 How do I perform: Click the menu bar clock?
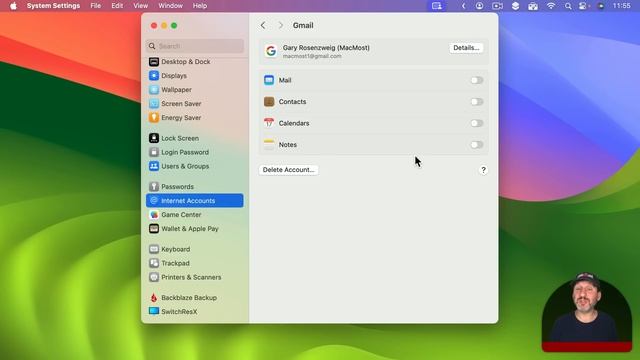point(622,6)
